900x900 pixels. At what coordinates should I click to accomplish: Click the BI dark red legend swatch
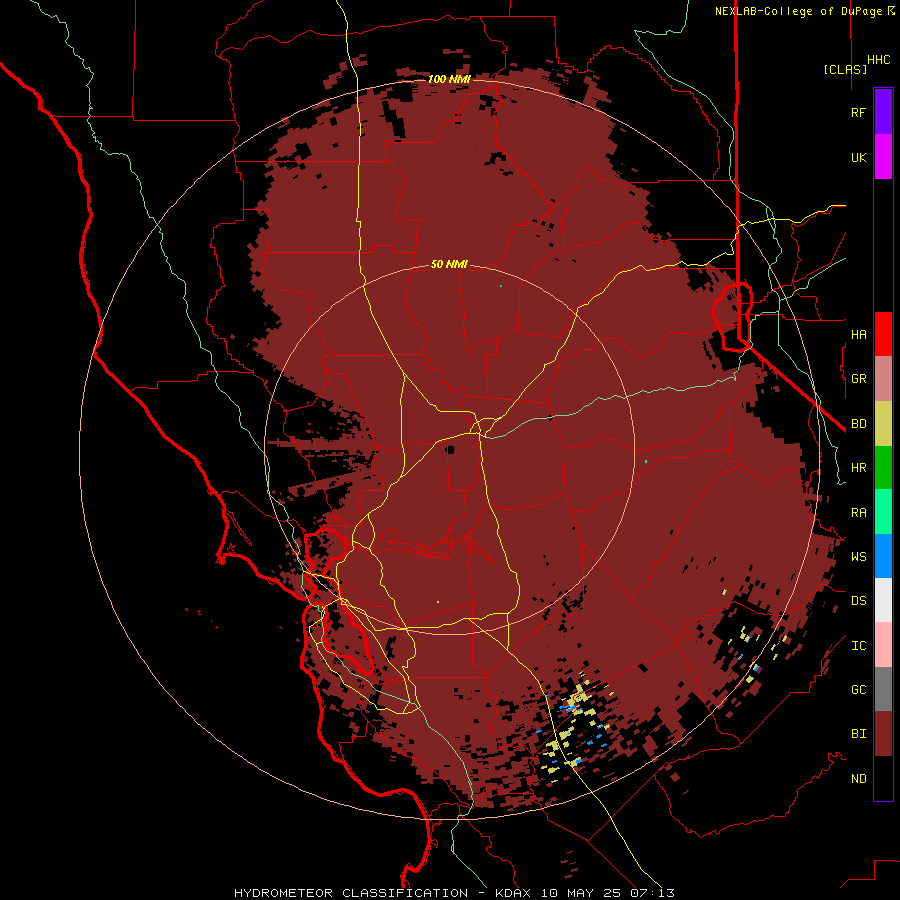(883, 734)
